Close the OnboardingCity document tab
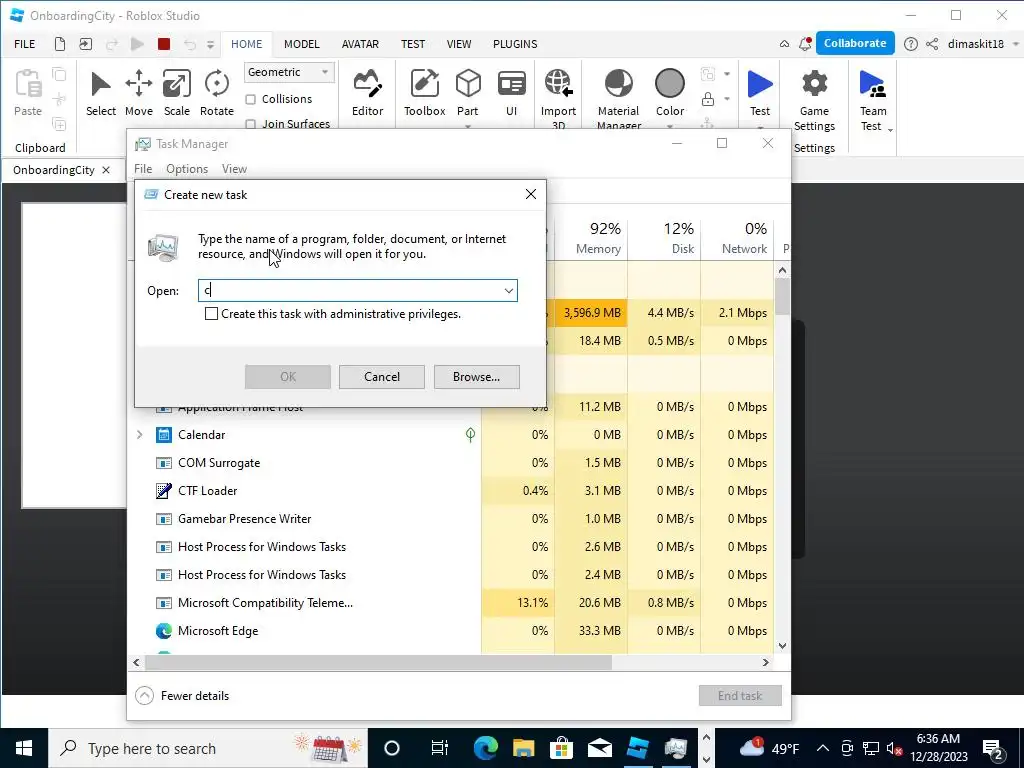This screenshot has height=768, width=1024. pyautogui.click(x=106, y=170)
